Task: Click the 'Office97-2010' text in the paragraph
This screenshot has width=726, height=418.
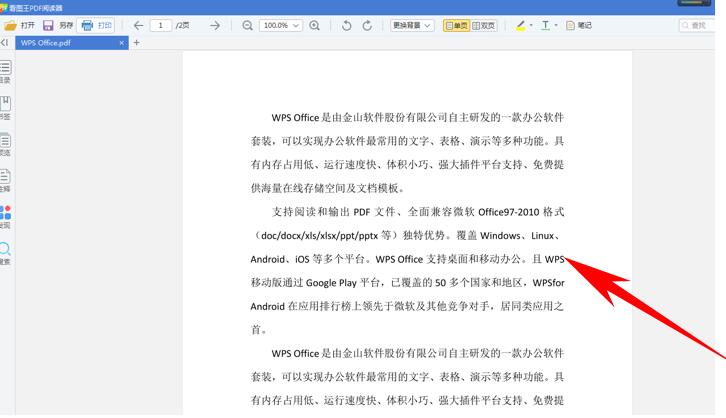Action: [x=508, y=212]
